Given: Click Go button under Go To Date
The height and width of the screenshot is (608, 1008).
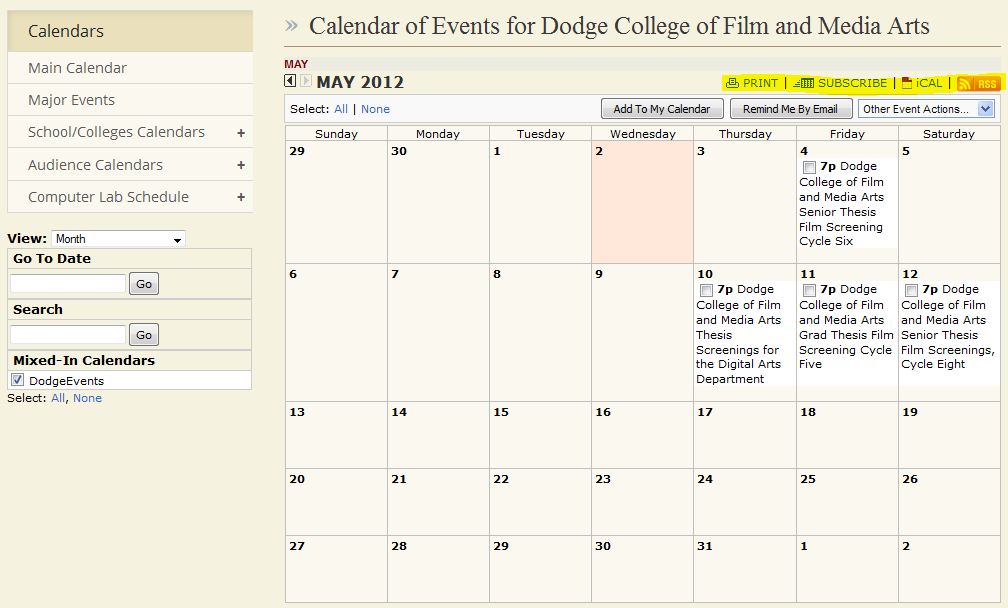Looking at the screenshot, I should coord(144,283).
